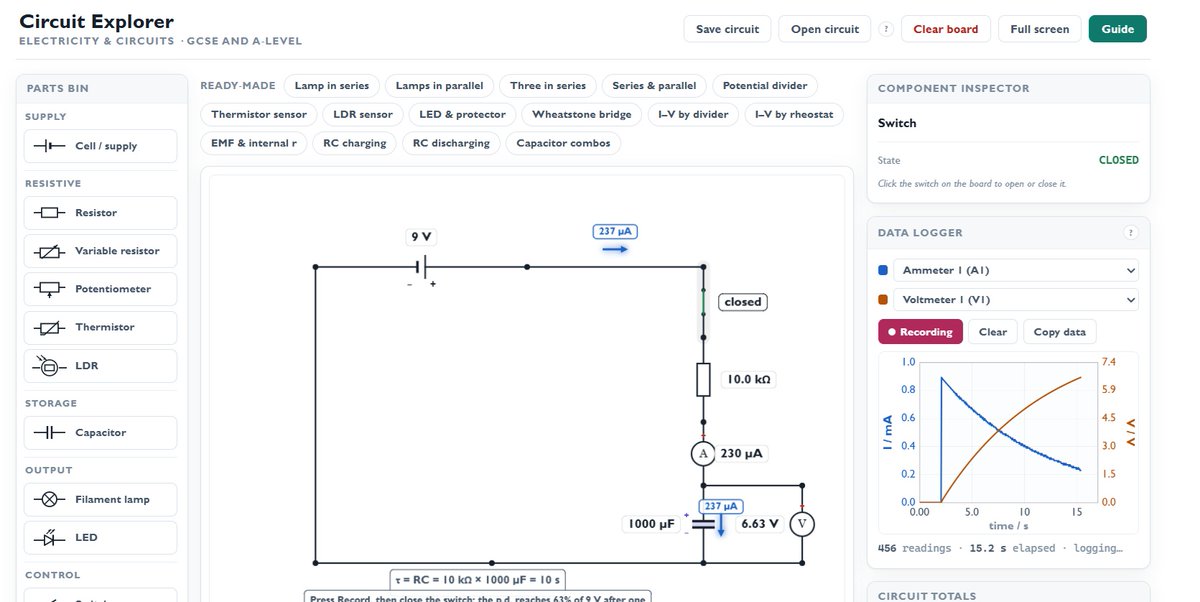The width and height of the screenshot is (1200, 602).
Task: Clear the data logger readings
Action: click(x=993, y=332)
